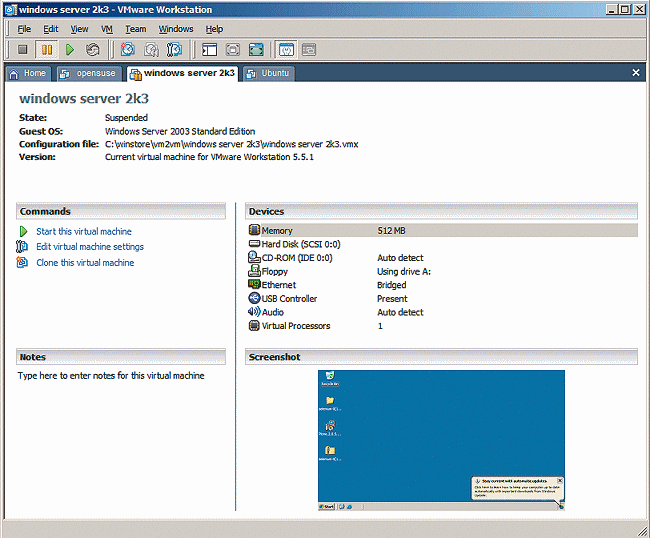Click the green Power On play button
Screen dimensions: 650x538
coord(70,49)
